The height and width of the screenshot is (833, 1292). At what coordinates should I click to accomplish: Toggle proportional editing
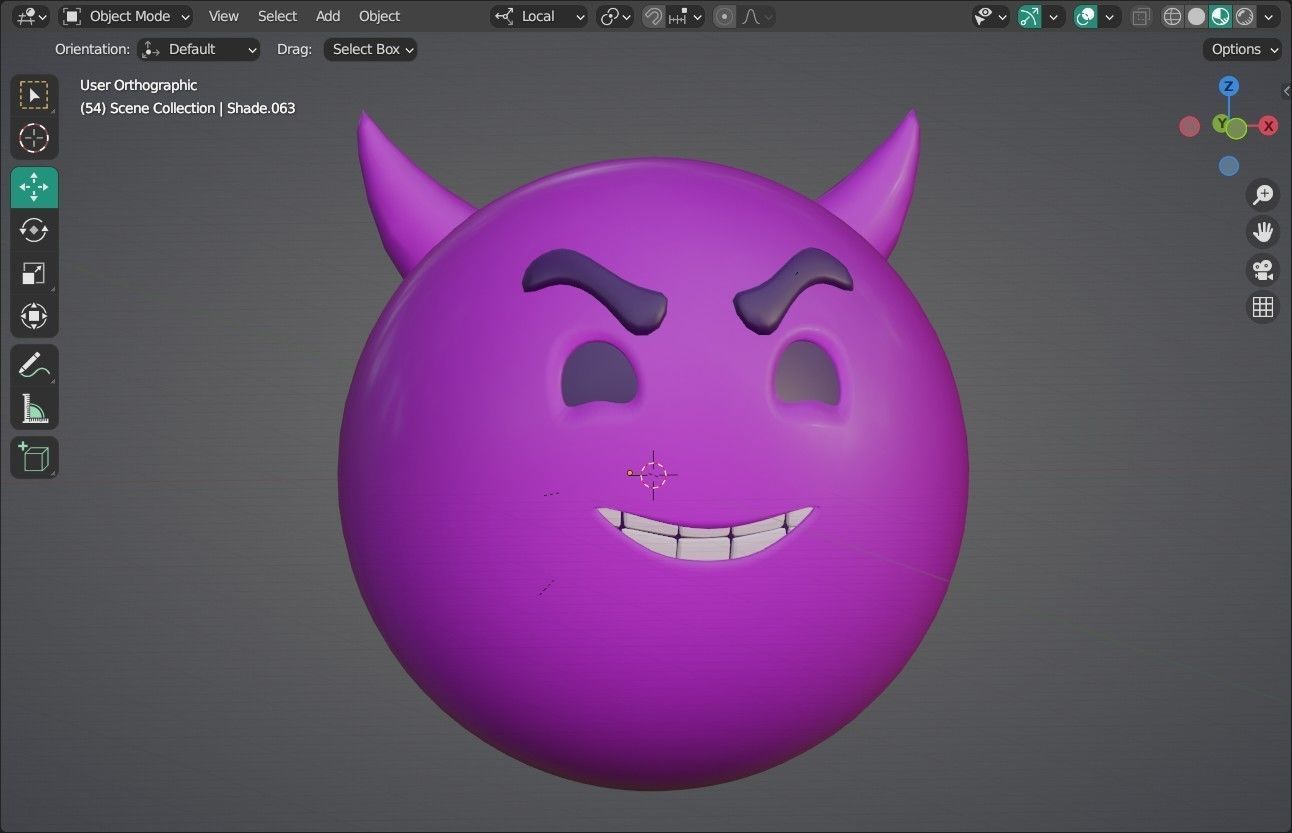coord(725,16)
